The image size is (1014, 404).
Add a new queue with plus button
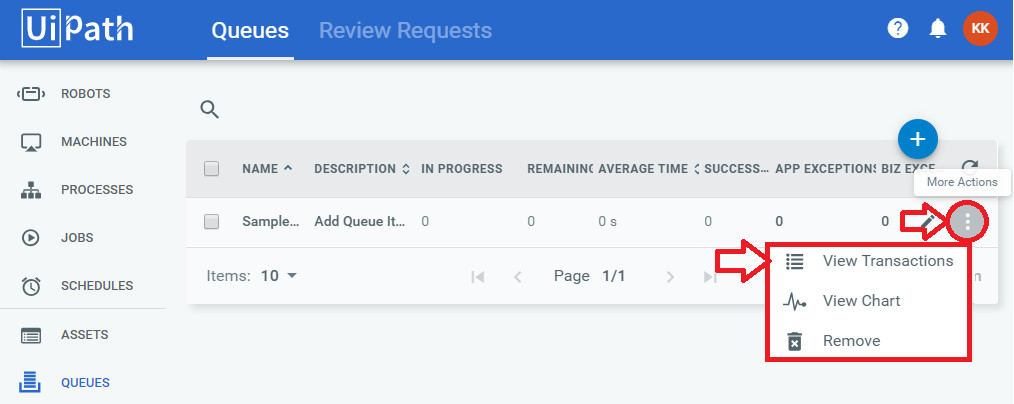pyautogui.click(x=918, y=139)
